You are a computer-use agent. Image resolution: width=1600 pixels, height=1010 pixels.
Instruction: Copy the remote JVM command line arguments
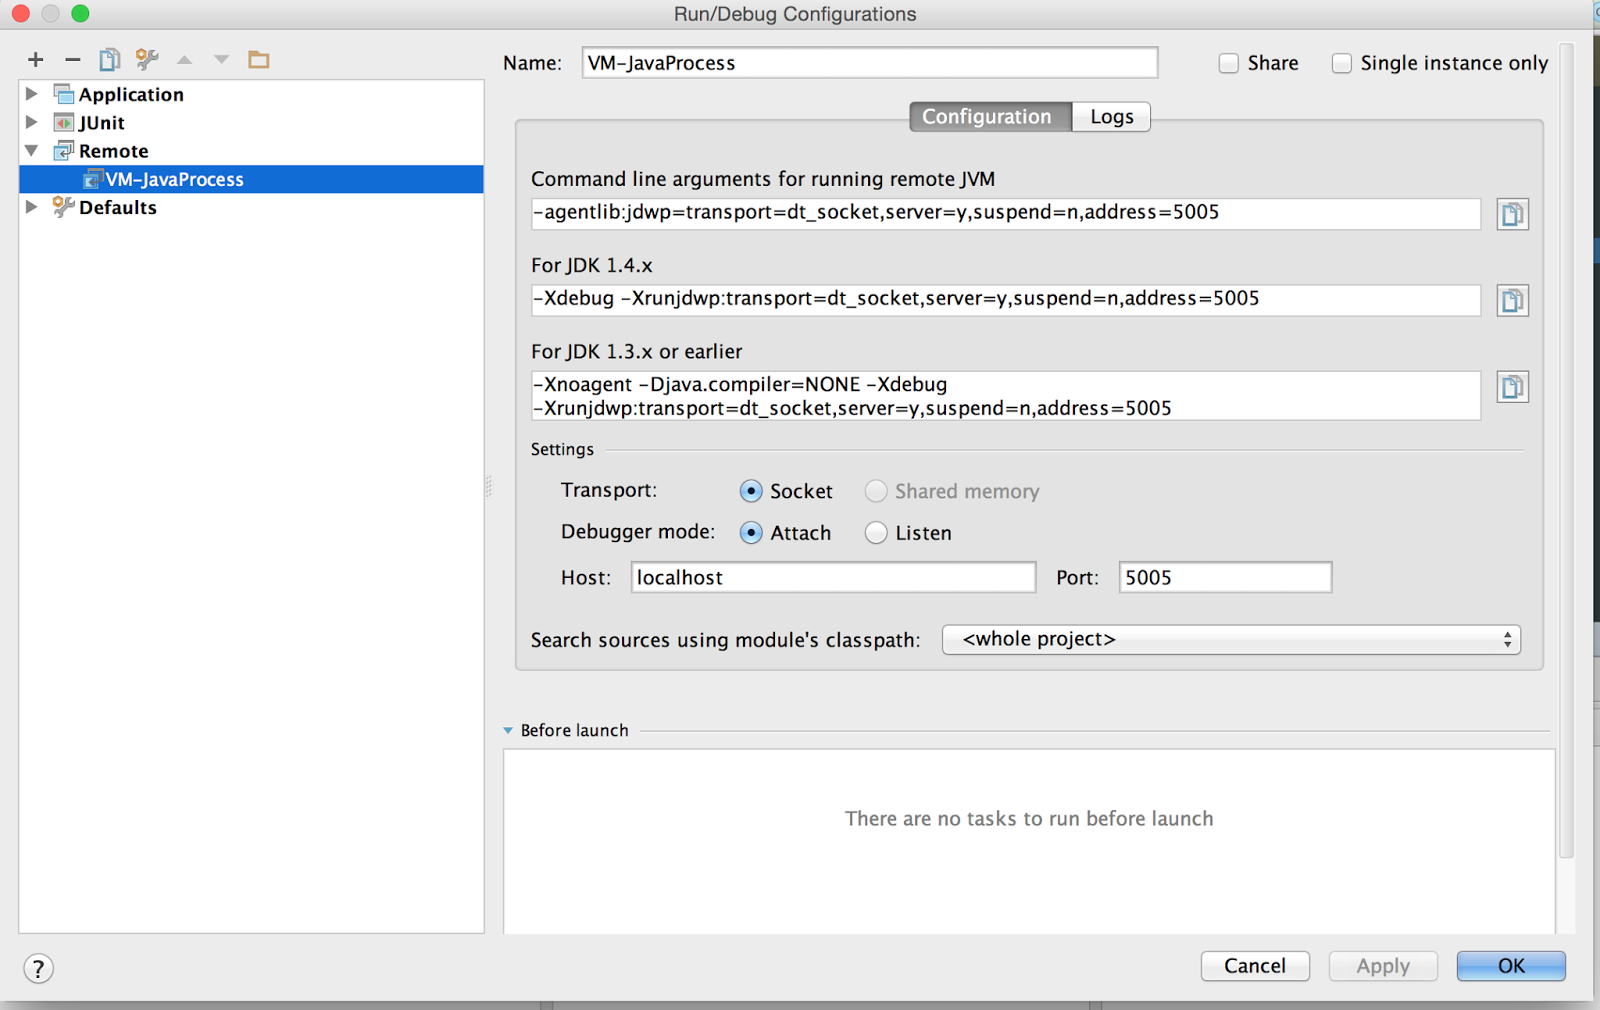[1512, 213]
